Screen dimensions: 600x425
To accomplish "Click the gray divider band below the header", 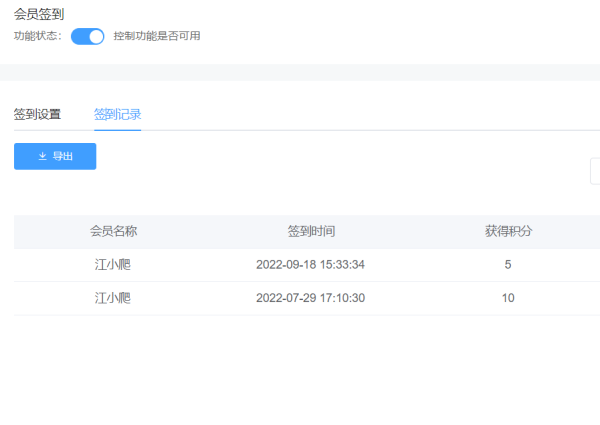I will click(x=300, y=72).
